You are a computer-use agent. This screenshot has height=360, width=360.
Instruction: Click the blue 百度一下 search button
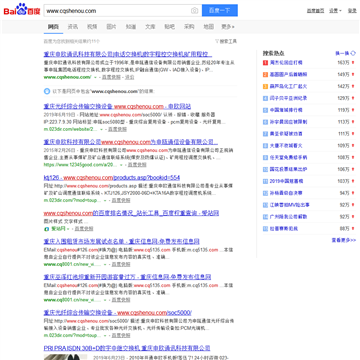[220, 10]
